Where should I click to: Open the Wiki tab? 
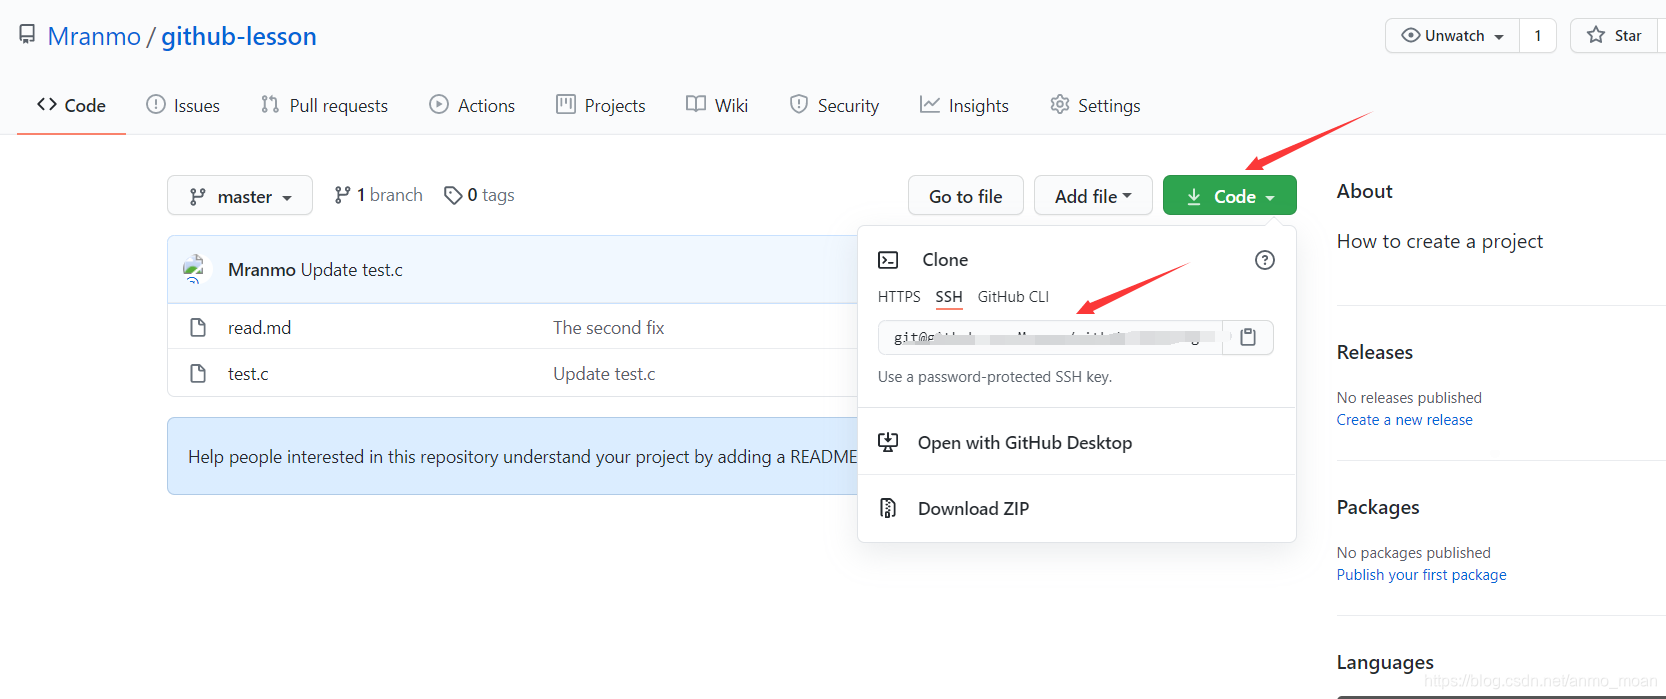pos(717,105)
